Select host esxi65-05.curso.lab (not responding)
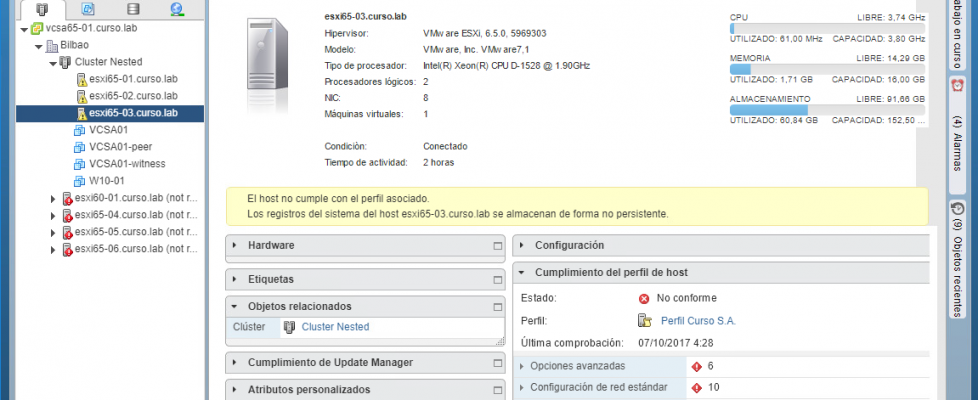This screenshot has height=400, width=978. (136, 232)
